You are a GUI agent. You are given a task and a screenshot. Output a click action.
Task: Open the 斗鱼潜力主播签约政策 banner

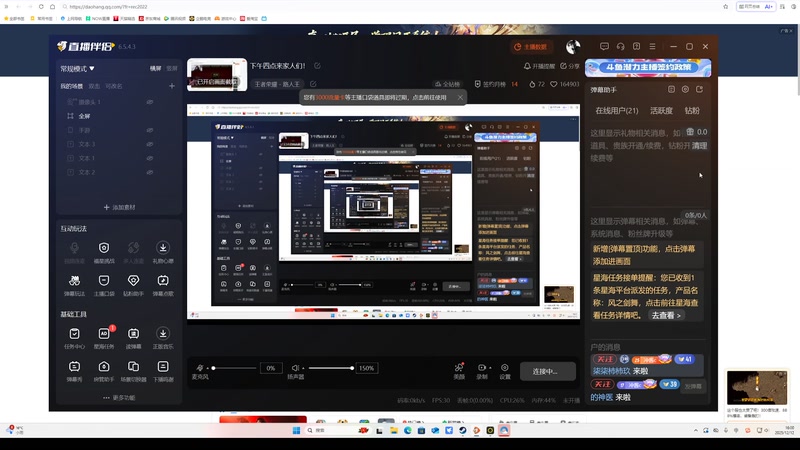point(648,67)
